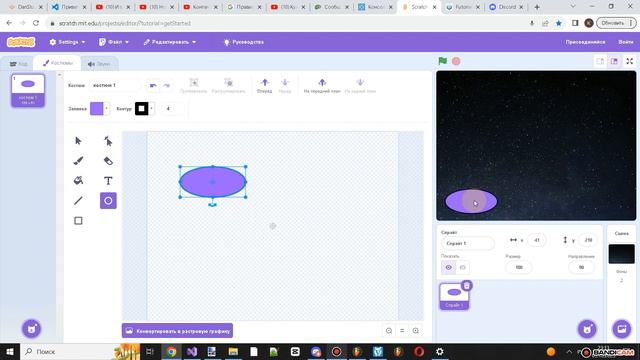Image resolution: width=640 pixels, height=360 pixels.
Task: Select the stage backdrop thumbnail
Action: 622,253
